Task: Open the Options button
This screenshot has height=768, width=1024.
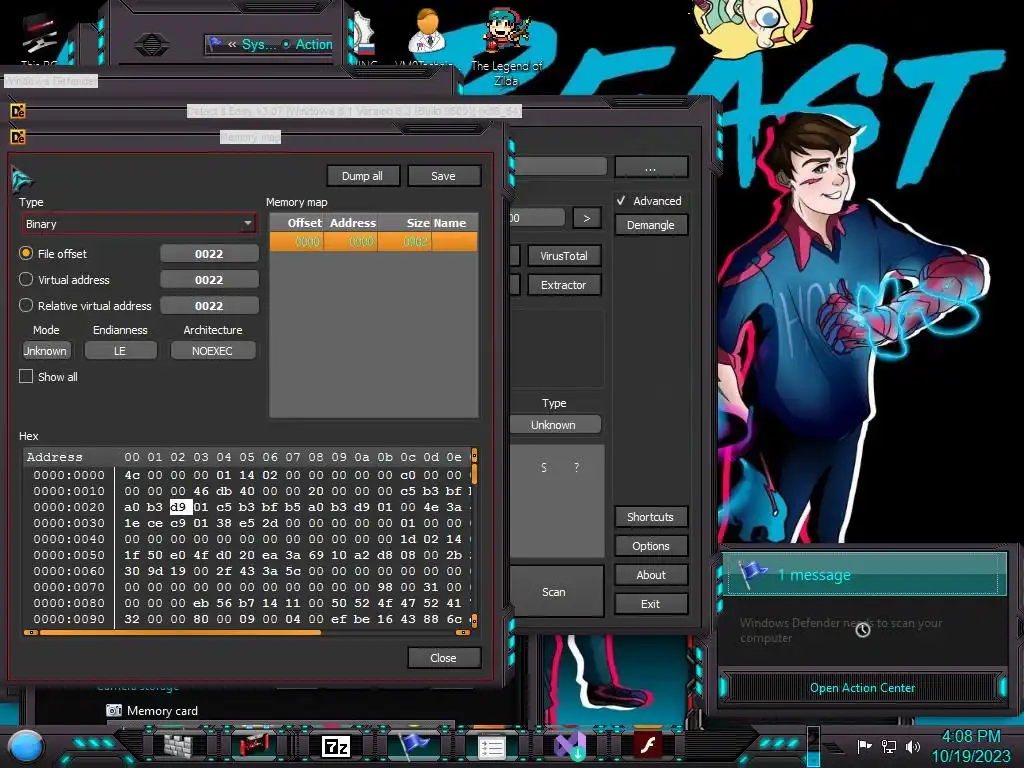Action: point(650,546)
